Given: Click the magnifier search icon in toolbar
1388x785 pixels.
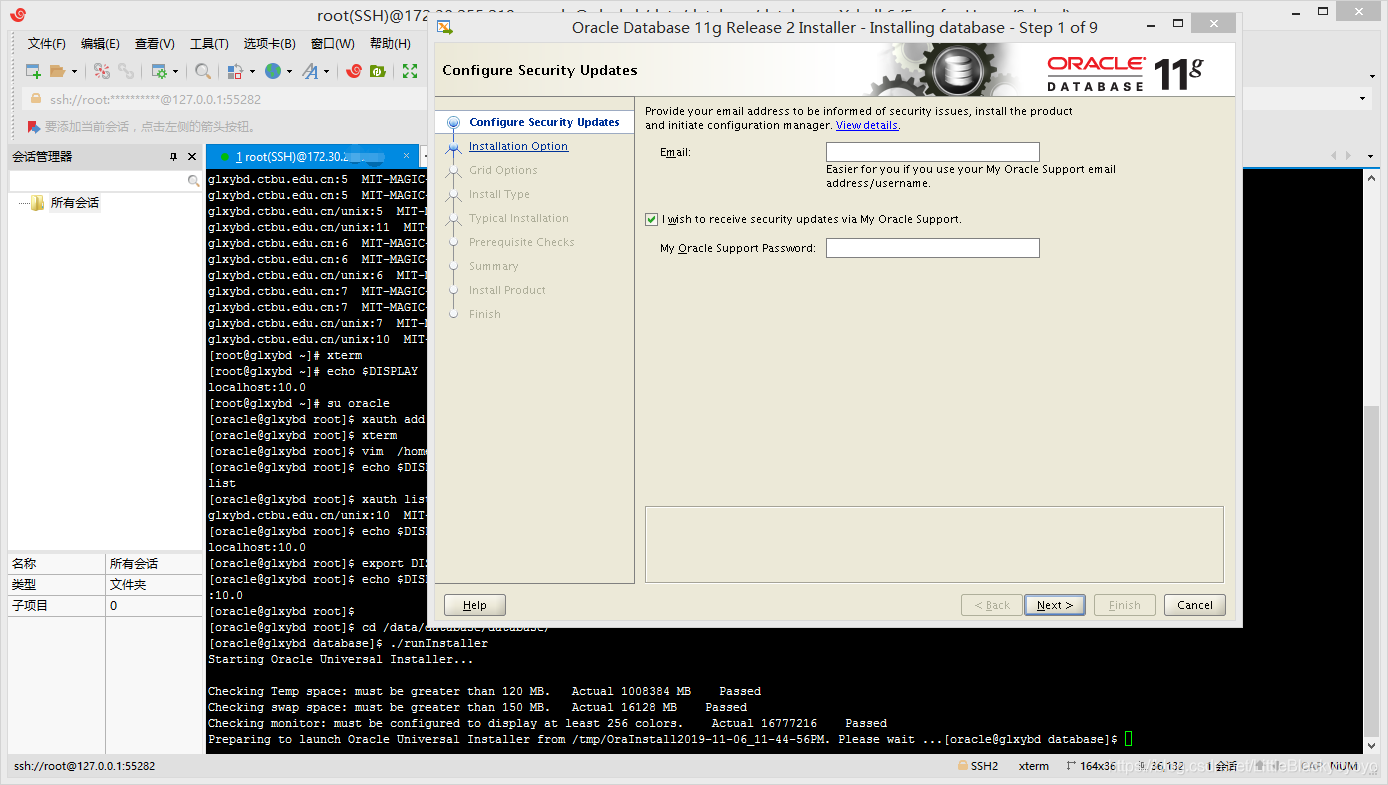Looking at the screenshot, I should click(203, 71).
